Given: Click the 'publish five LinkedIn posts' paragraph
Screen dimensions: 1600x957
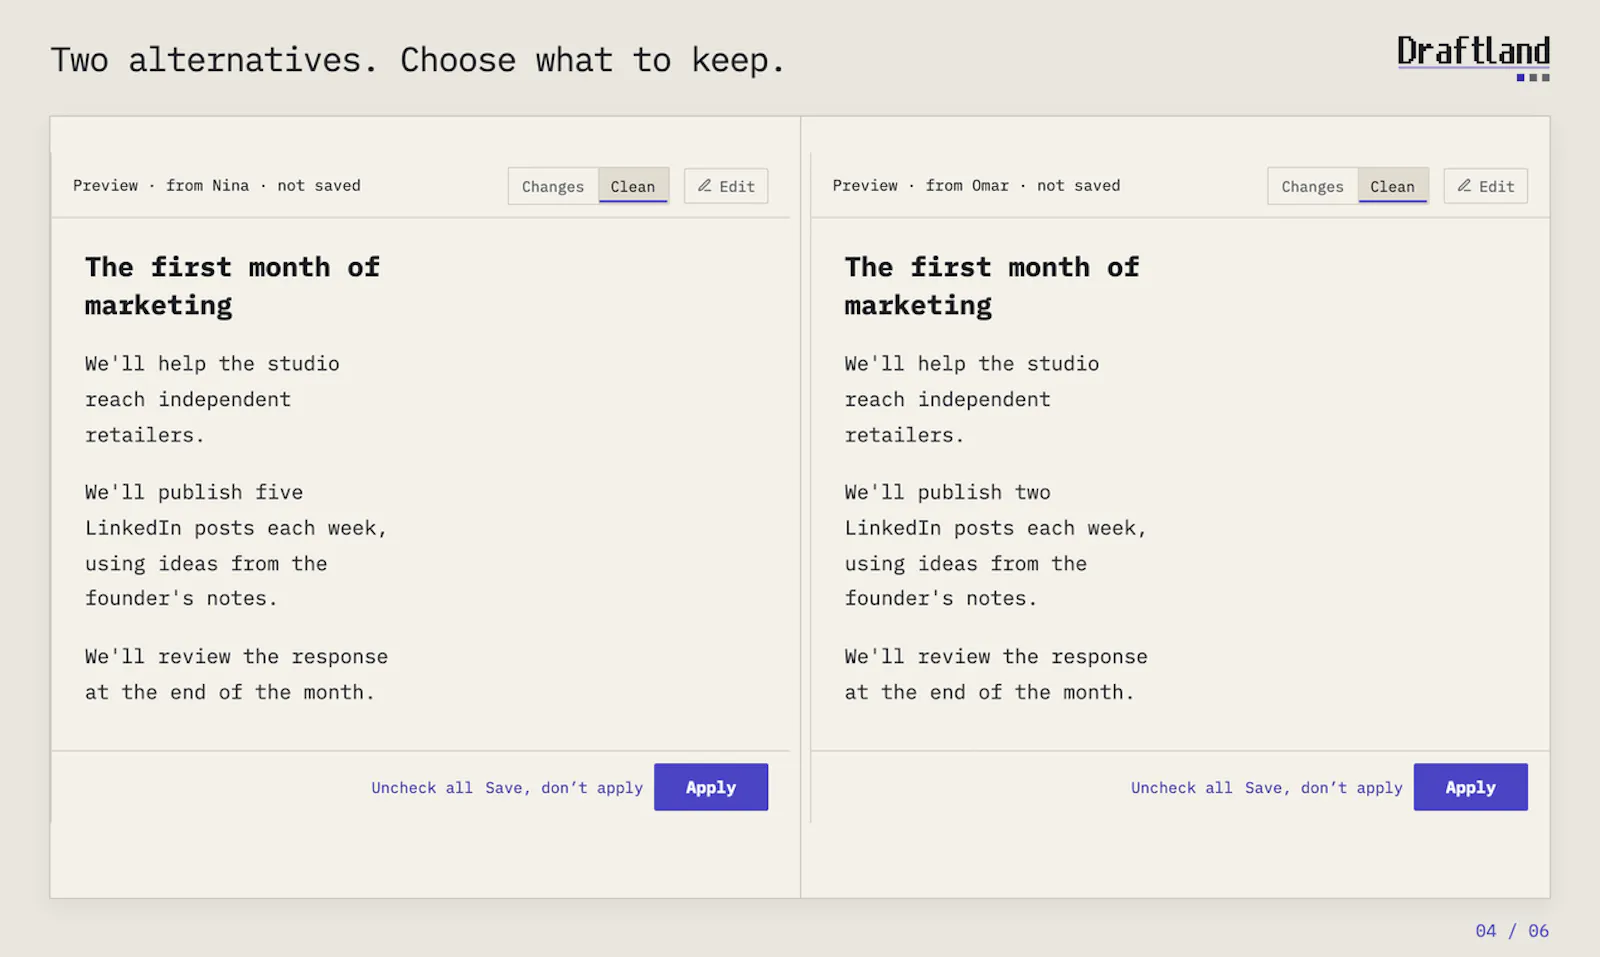Looking at the screenshot, I should [236, 545].
